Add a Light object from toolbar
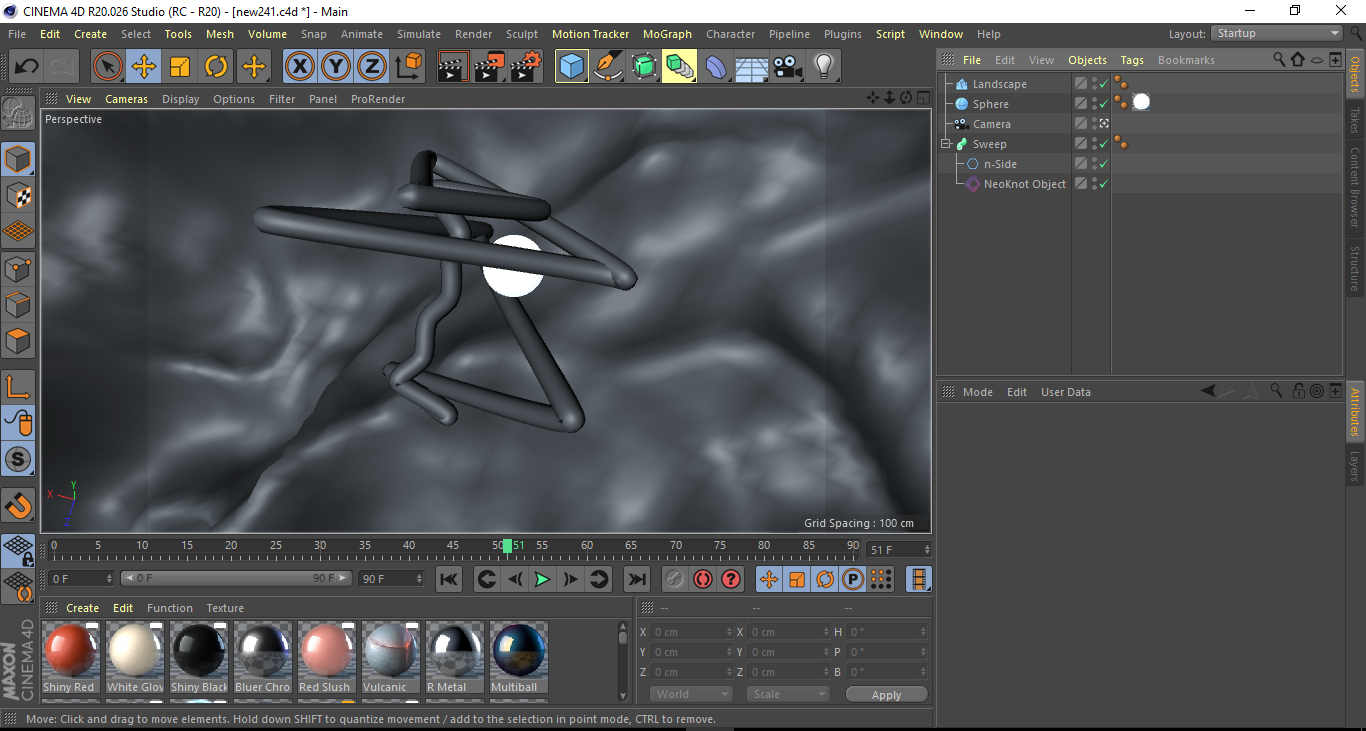The width and height of the screenshot is (1366, 731). point(824,67)
